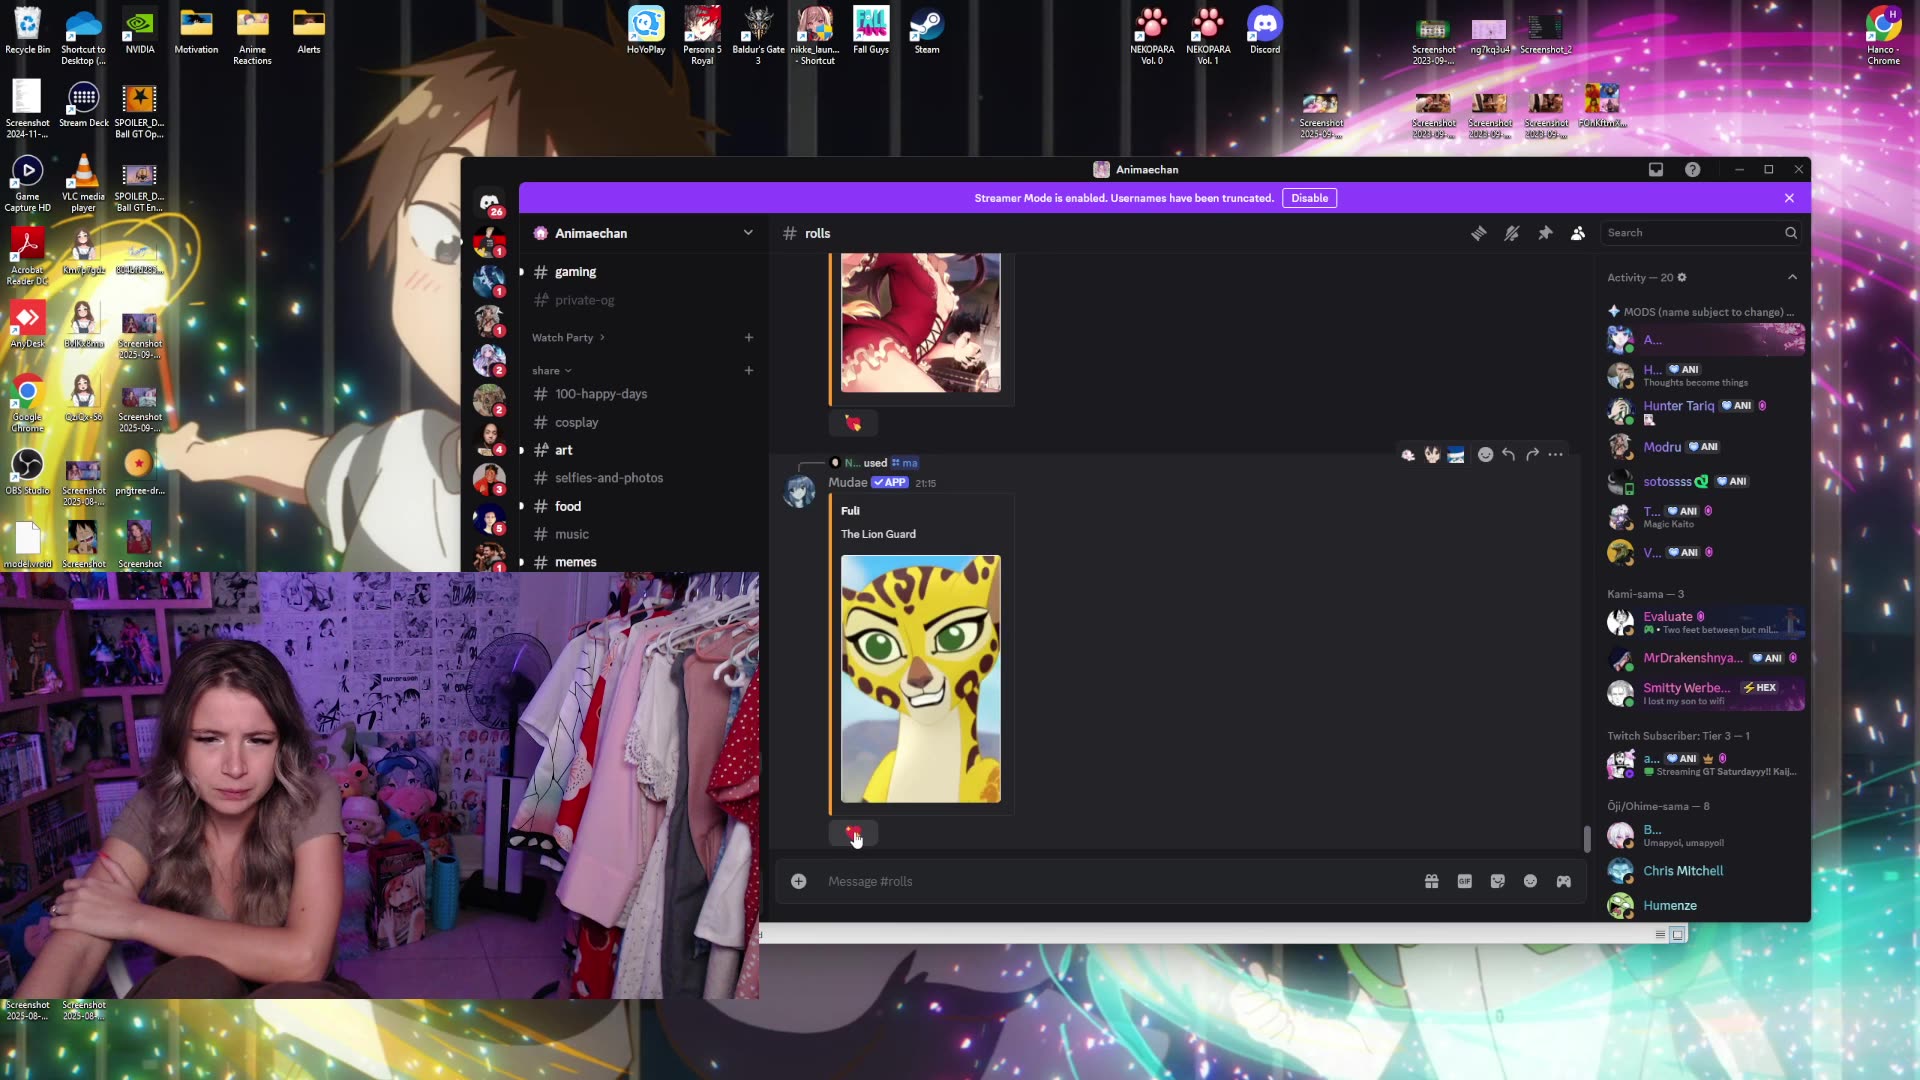Open the emoji picker in the chat input
Viewport: 1920px width, 1080px height.
coord(1530,881)
